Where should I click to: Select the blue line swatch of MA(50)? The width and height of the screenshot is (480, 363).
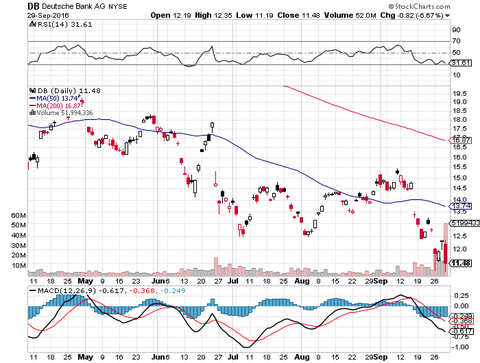pos(33,98)
